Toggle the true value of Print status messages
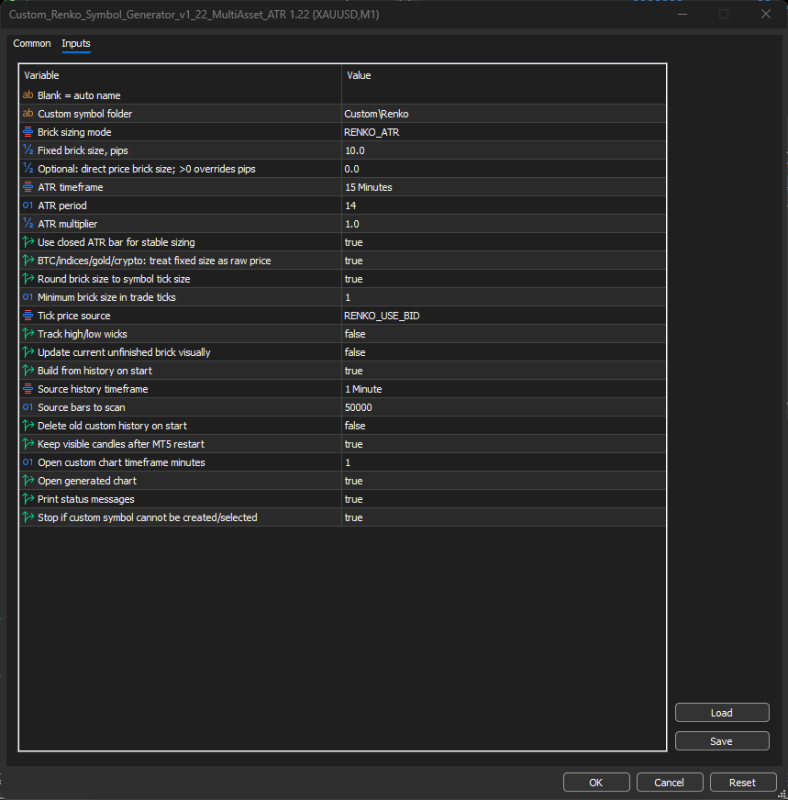788x800 pixels. pyautogui.click(x=504, y=499)
